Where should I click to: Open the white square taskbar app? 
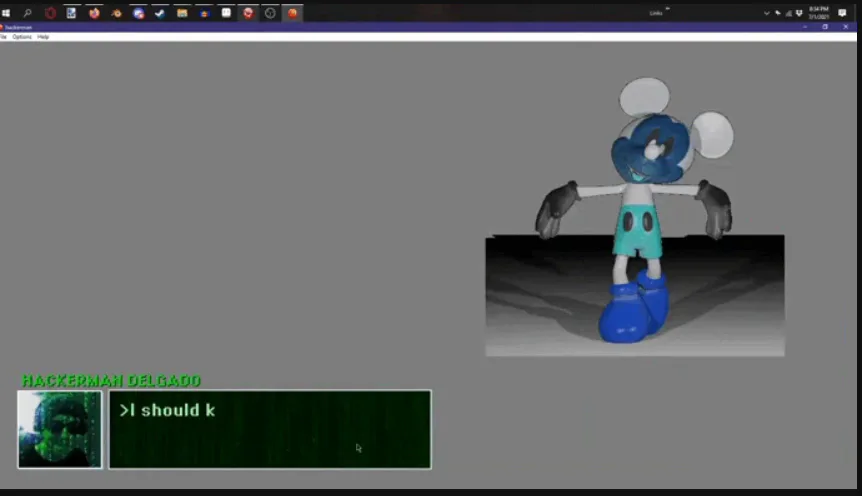pyautogui.click(x=226, y=13)
